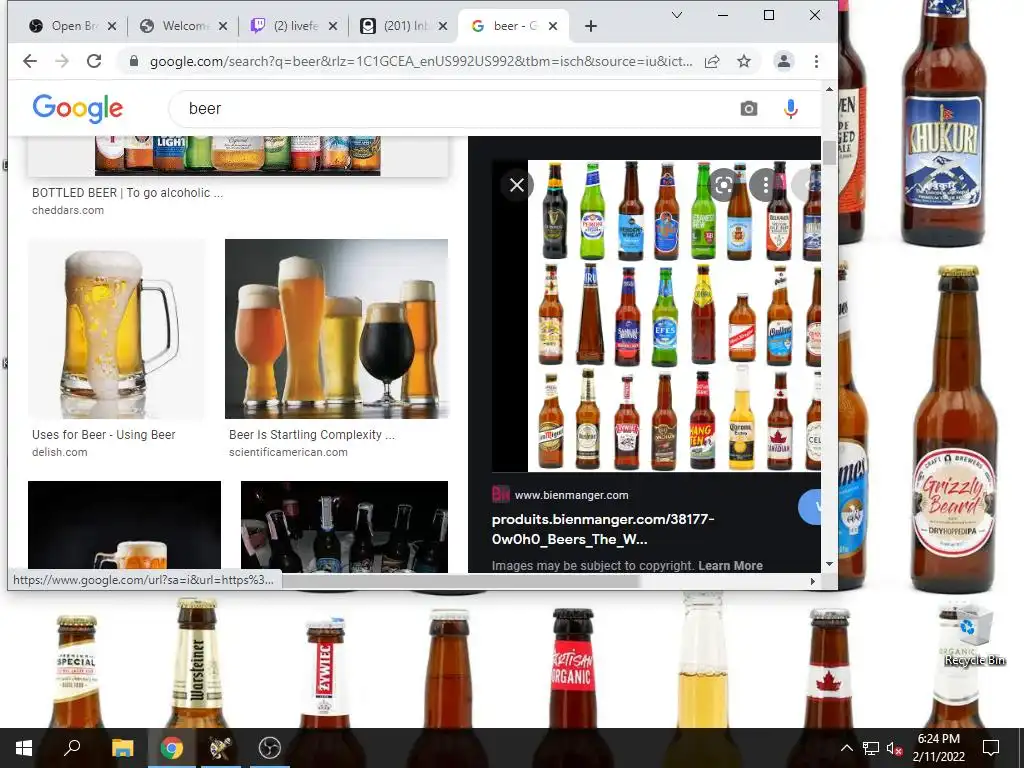
Task: Open the Windows Start menu
Action: point(24,748)
